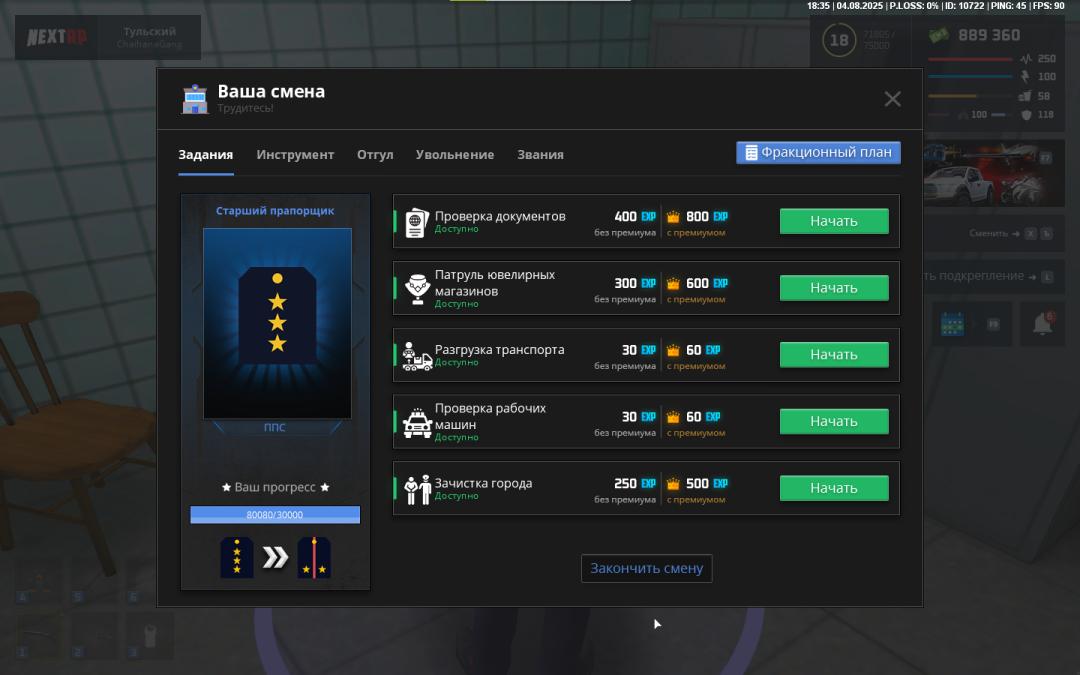Click the officers icon of Зачистка города

(417, 490)
